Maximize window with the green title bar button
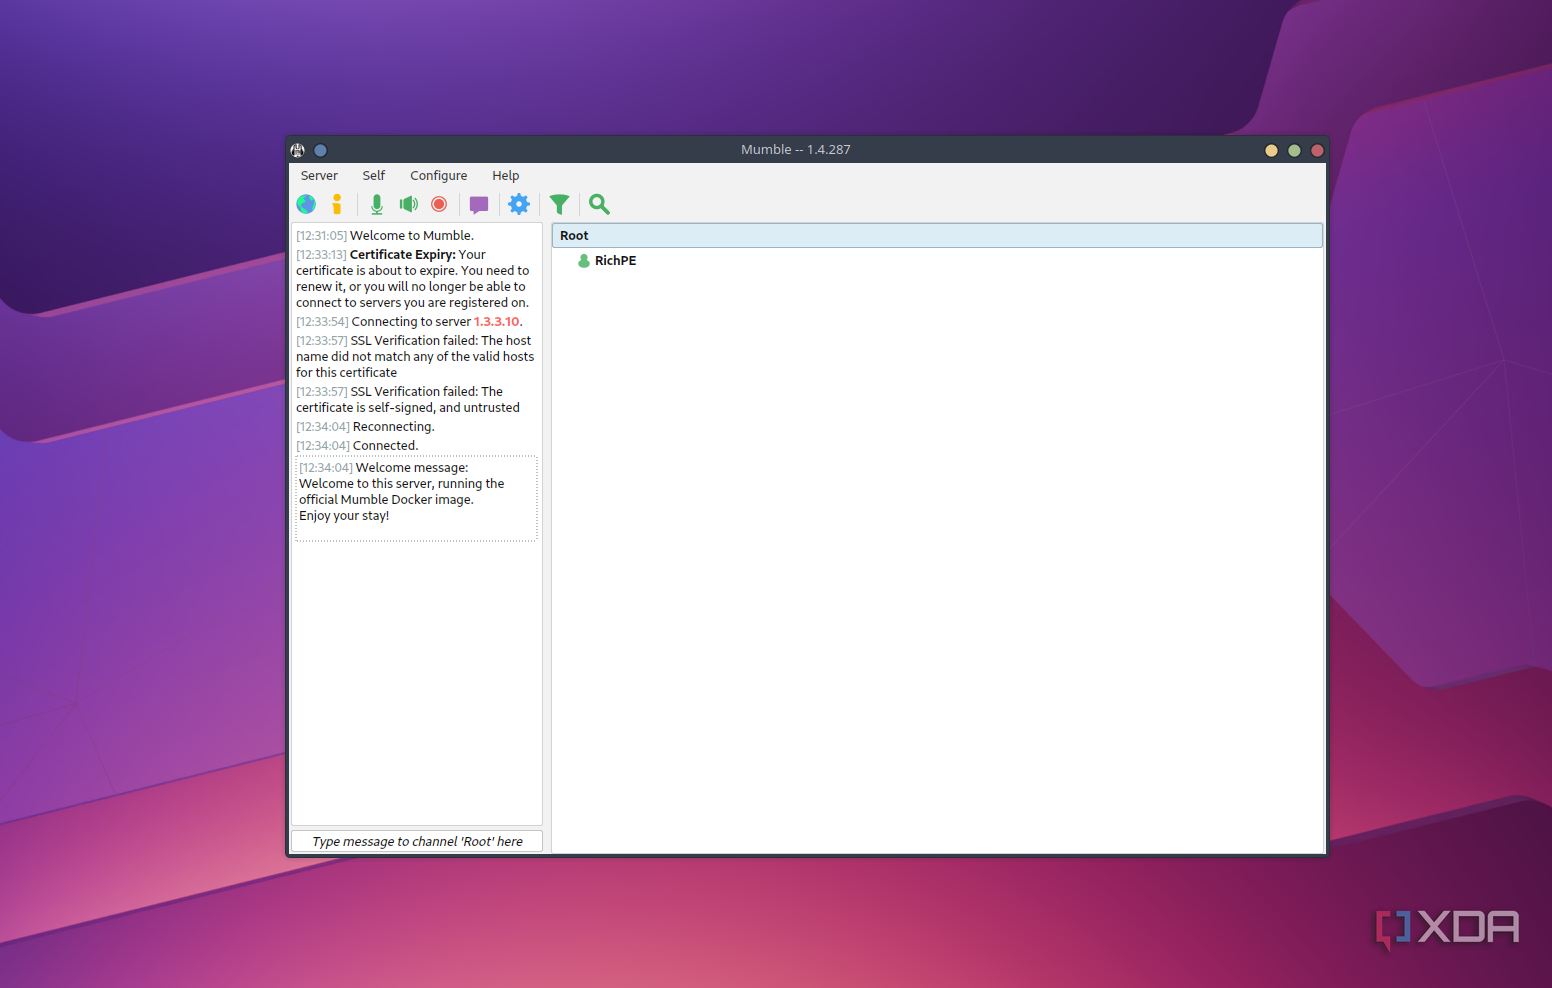 pyautogui.click(x=1294, y=150)
